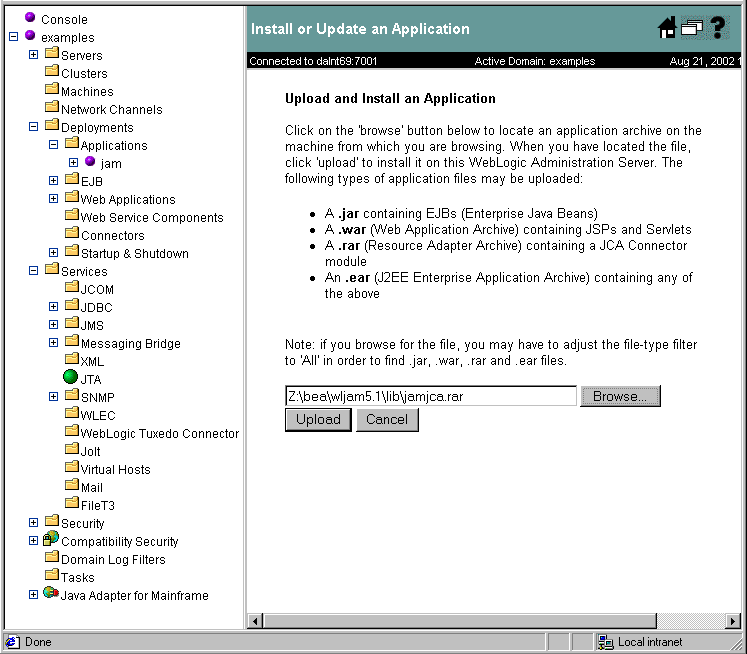
Task: Expand the EJB node
Action: (53, 181)
